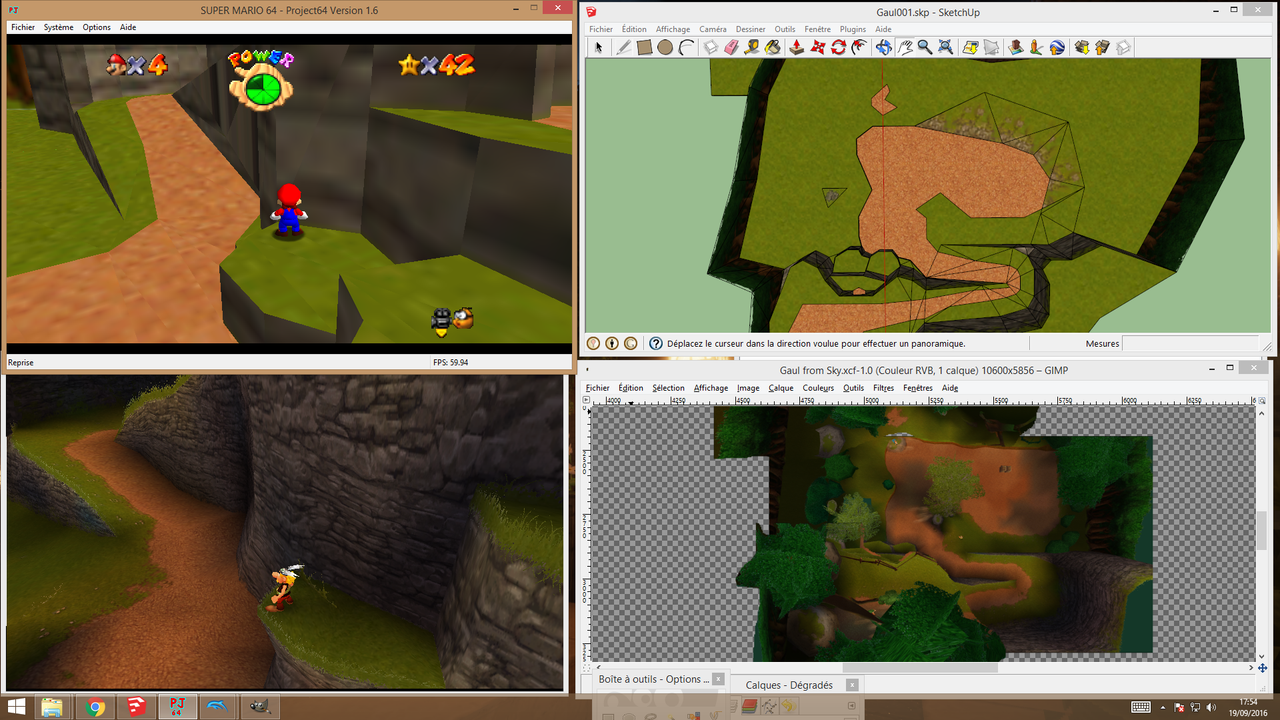This screenshot has height=720, width=1280.
Task: Open Image menu in GIMP
Action: (x=748, y=388)
